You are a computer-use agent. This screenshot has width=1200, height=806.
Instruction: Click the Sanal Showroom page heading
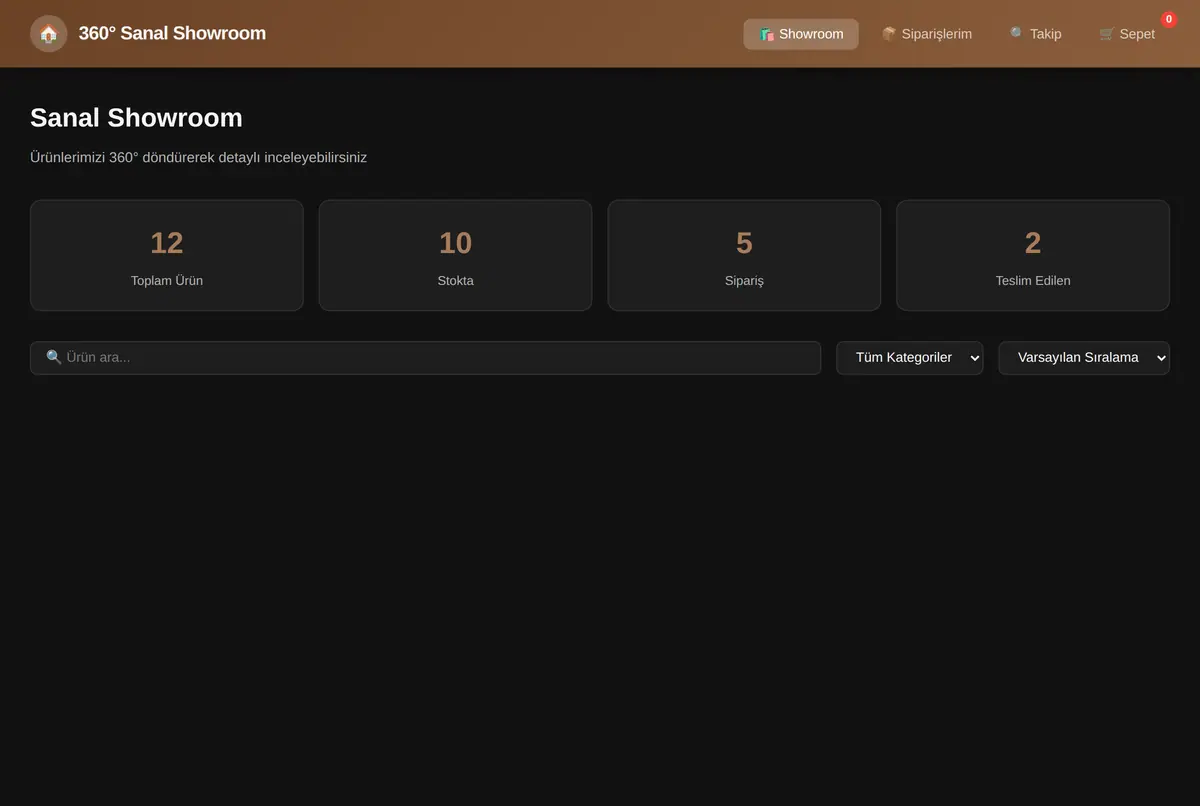(x=136, y=118)
